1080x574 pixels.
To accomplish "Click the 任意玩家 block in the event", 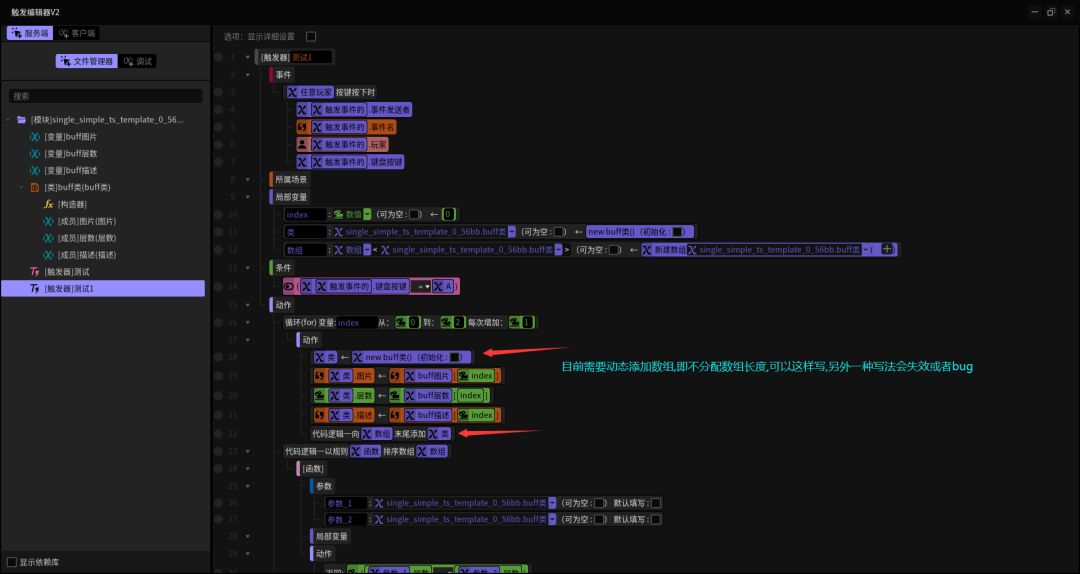I will 310,92.
